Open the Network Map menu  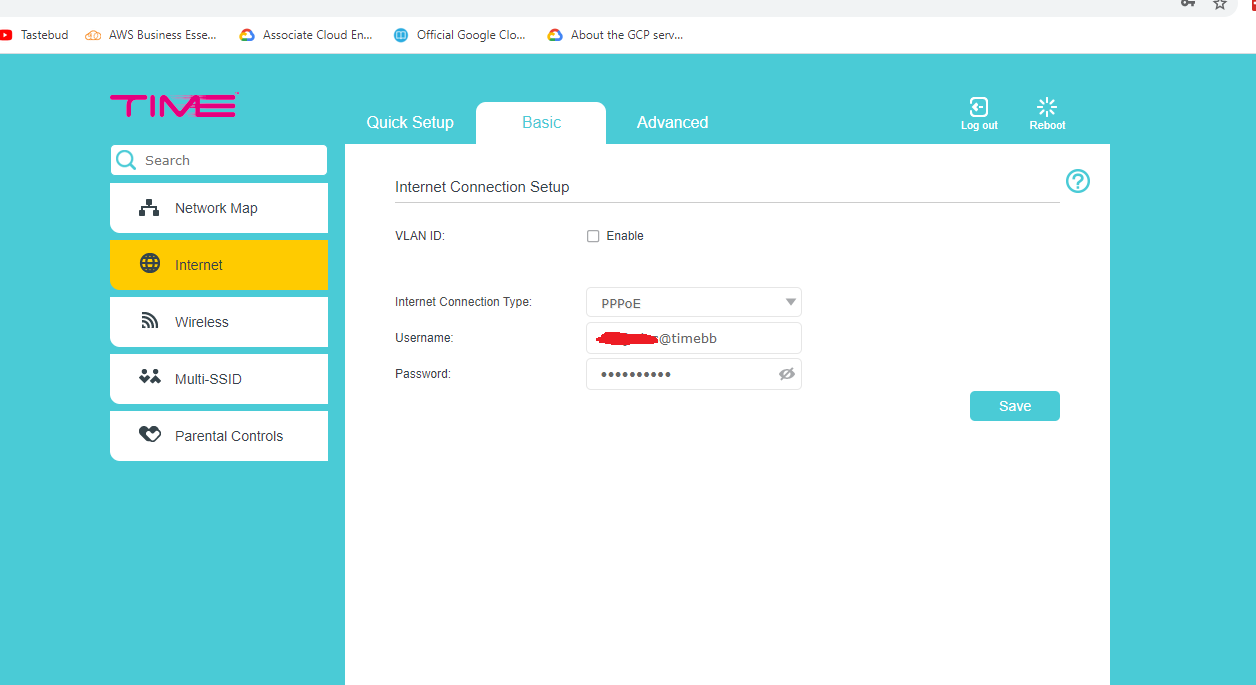219,208
